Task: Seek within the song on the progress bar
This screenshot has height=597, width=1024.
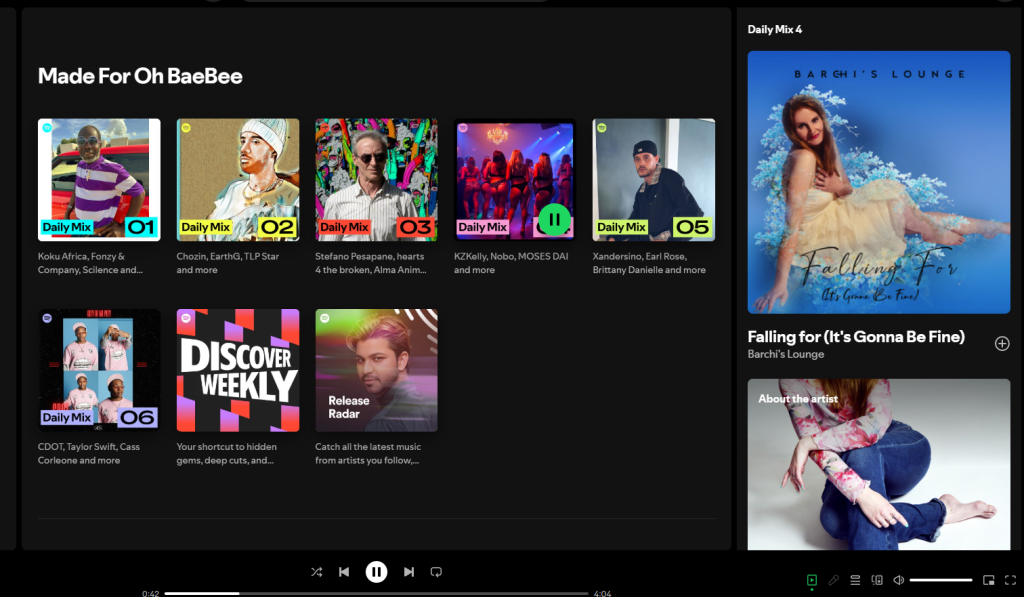Action: click(376, 594)
